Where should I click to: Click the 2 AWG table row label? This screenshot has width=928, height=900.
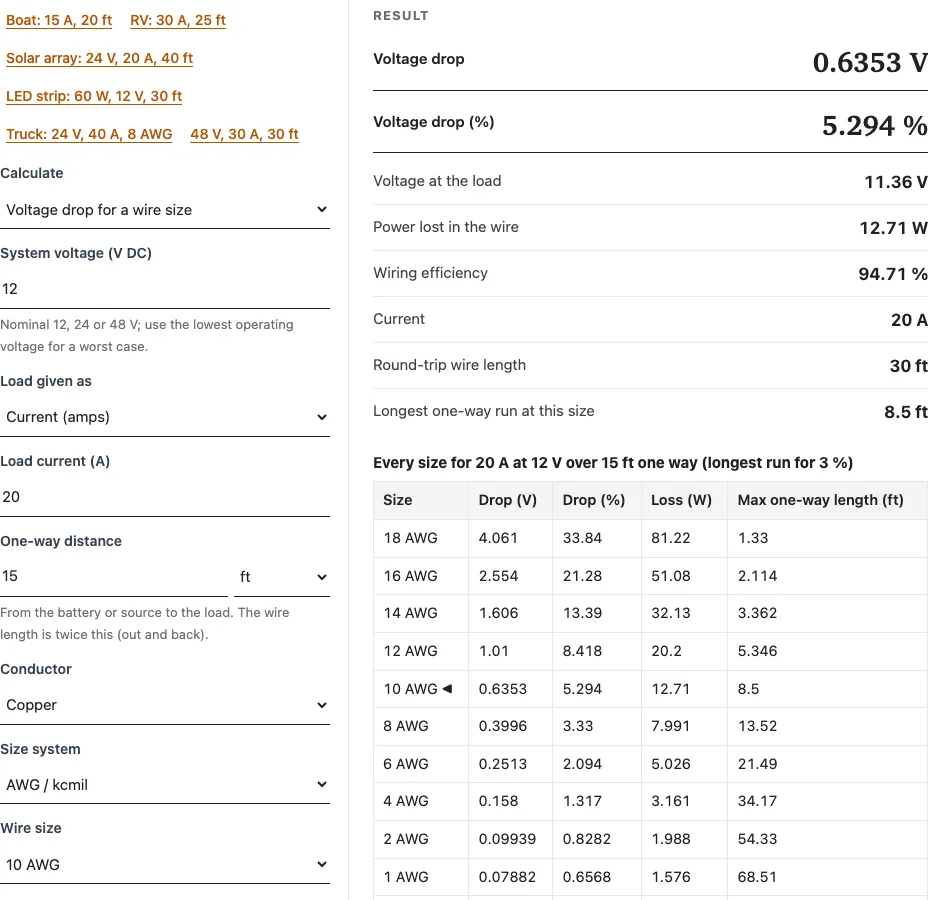(405, 839)
